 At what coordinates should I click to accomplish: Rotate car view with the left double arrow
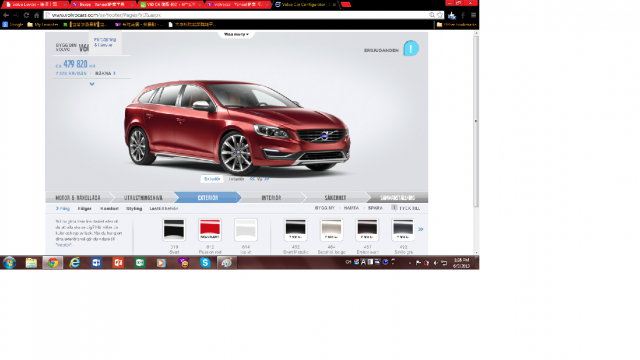[253, 179]
